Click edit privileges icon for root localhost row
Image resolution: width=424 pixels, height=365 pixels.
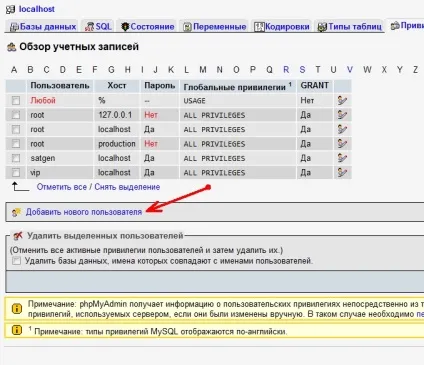click(x=342, y=129)
